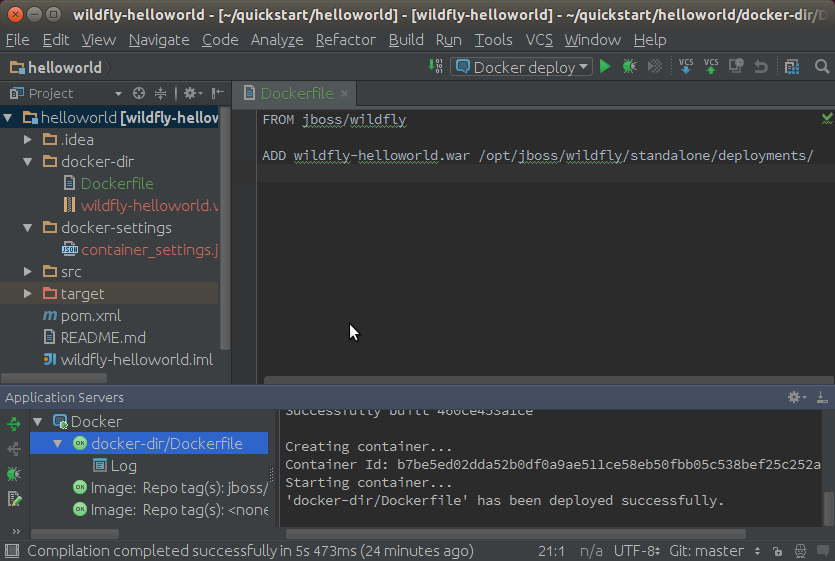Expand the src folder node
835x561 pixels.
coord(28,272)
